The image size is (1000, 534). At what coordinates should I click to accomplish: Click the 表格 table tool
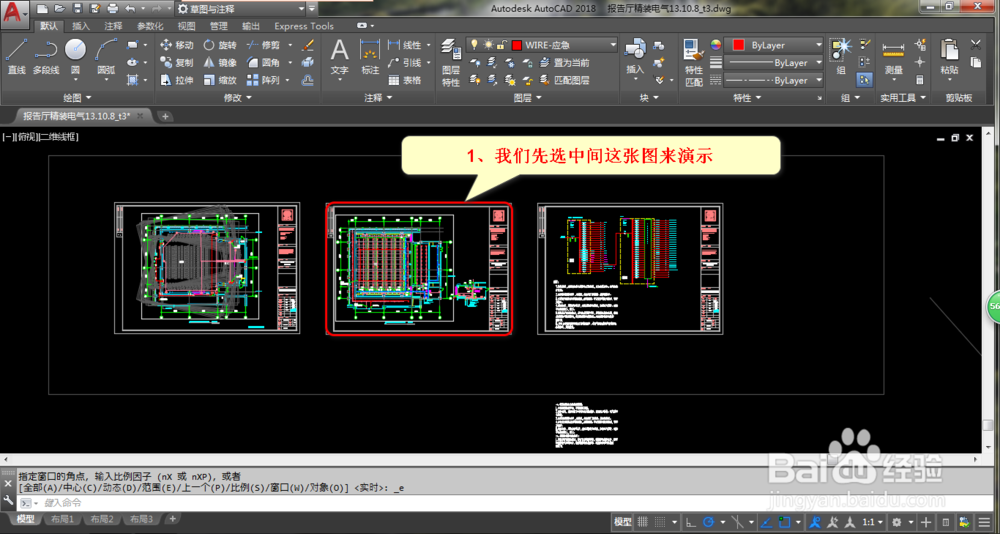point(405,80)
